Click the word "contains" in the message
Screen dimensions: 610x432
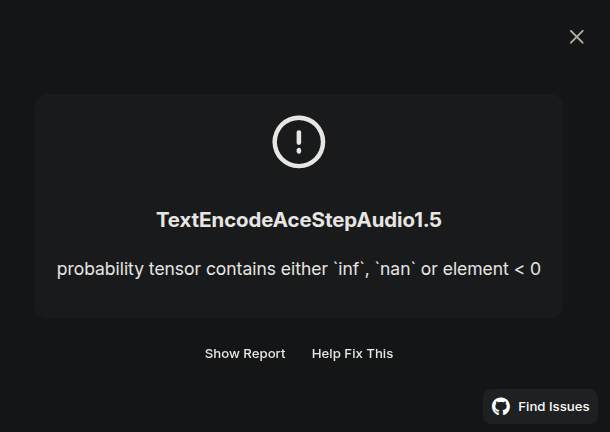point(238,269)
